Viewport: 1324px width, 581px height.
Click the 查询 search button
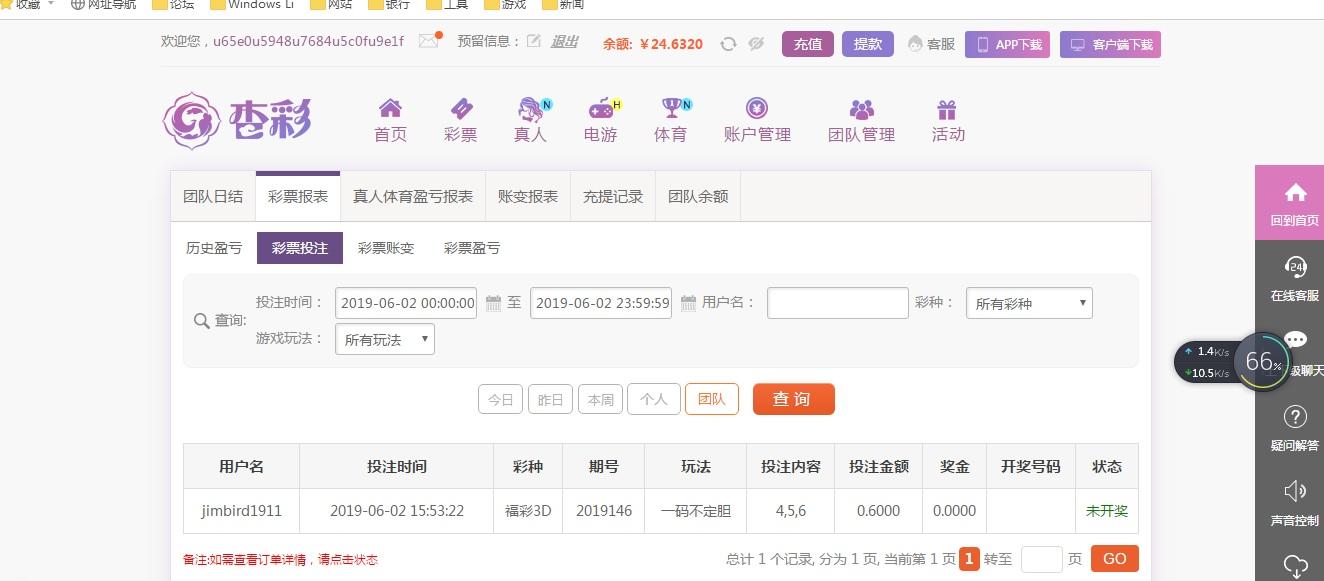click(794, 399)
